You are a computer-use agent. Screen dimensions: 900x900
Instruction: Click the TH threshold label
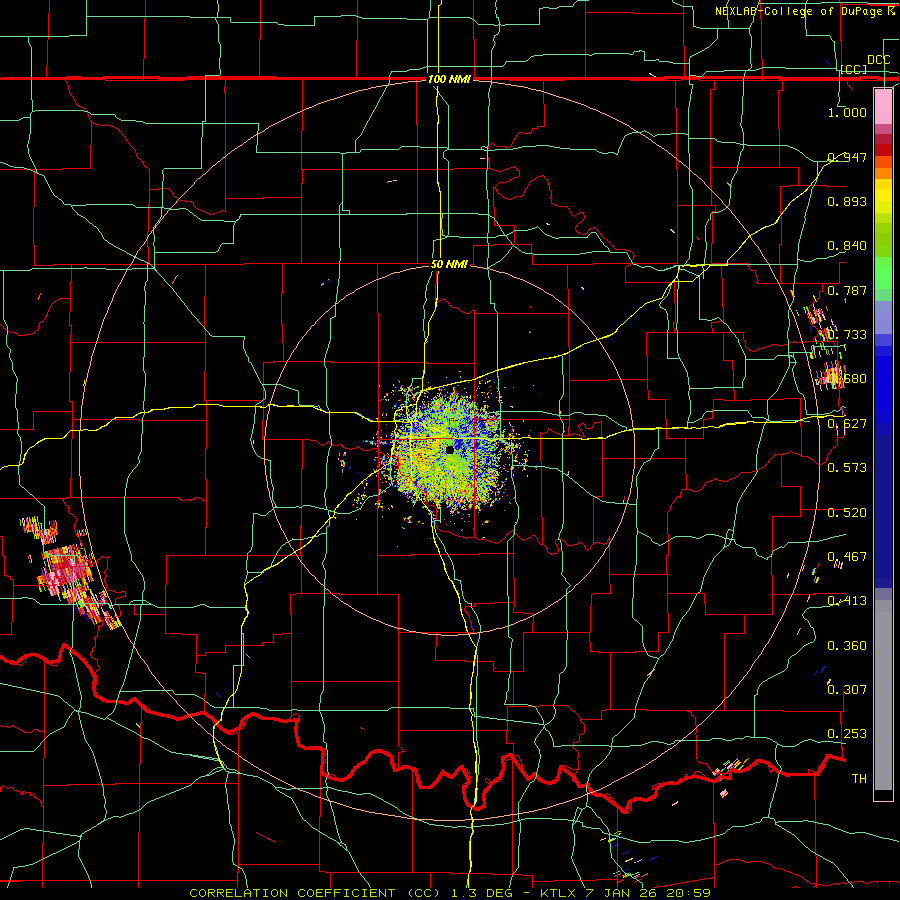(x=859, y=778)
